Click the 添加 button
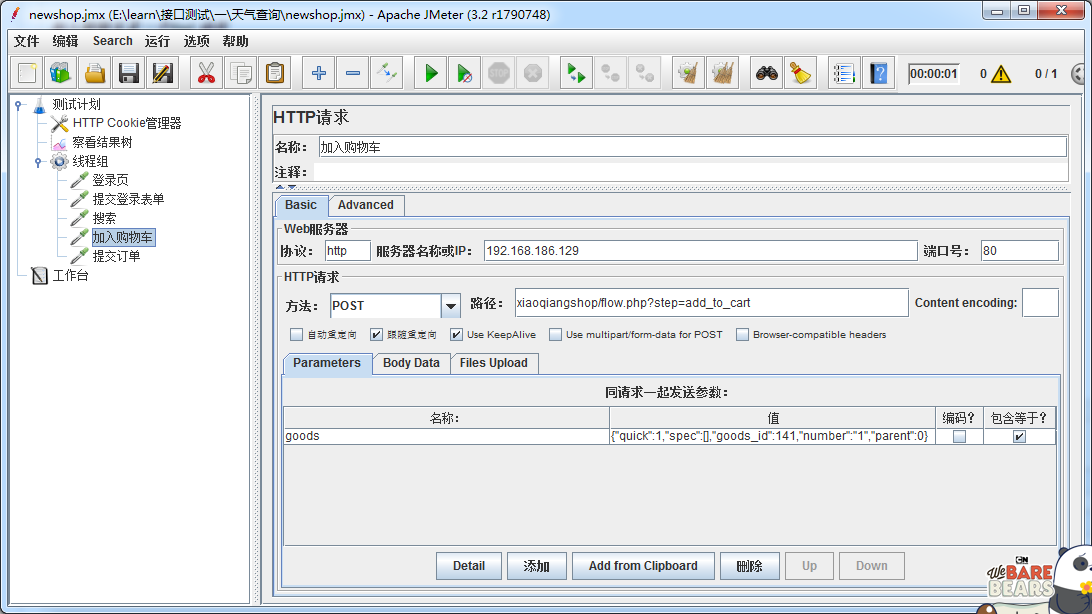The height and width of the screenshot is (614, 1092). coord(536,566)
